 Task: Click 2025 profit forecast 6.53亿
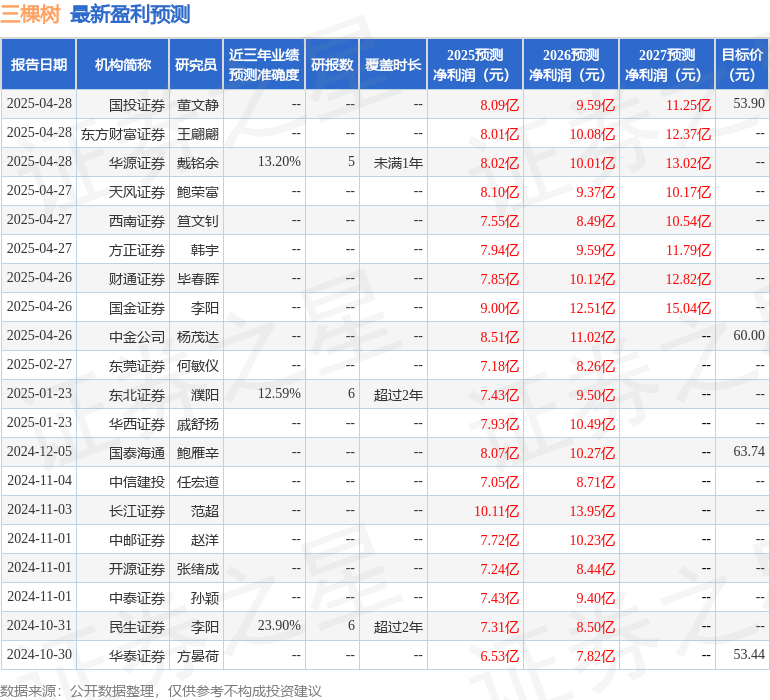pos(499,656)
